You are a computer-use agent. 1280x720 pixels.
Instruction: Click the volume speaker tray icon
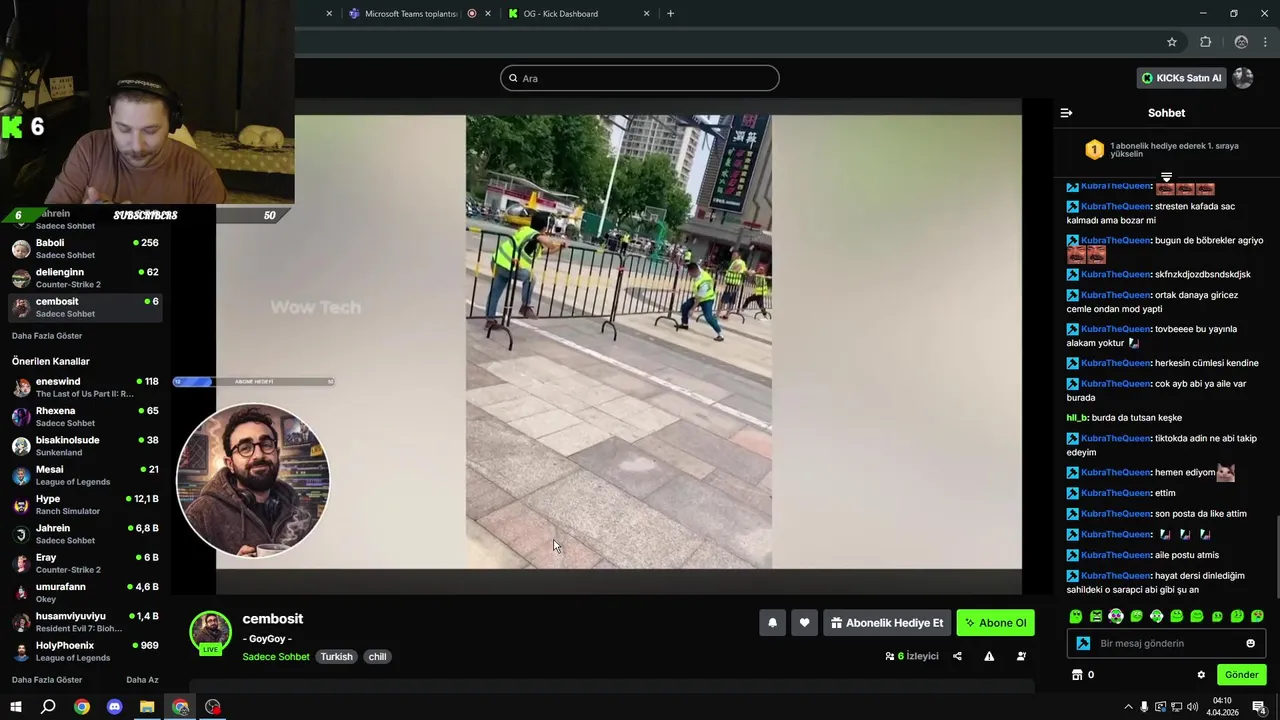pos(1191,707)
